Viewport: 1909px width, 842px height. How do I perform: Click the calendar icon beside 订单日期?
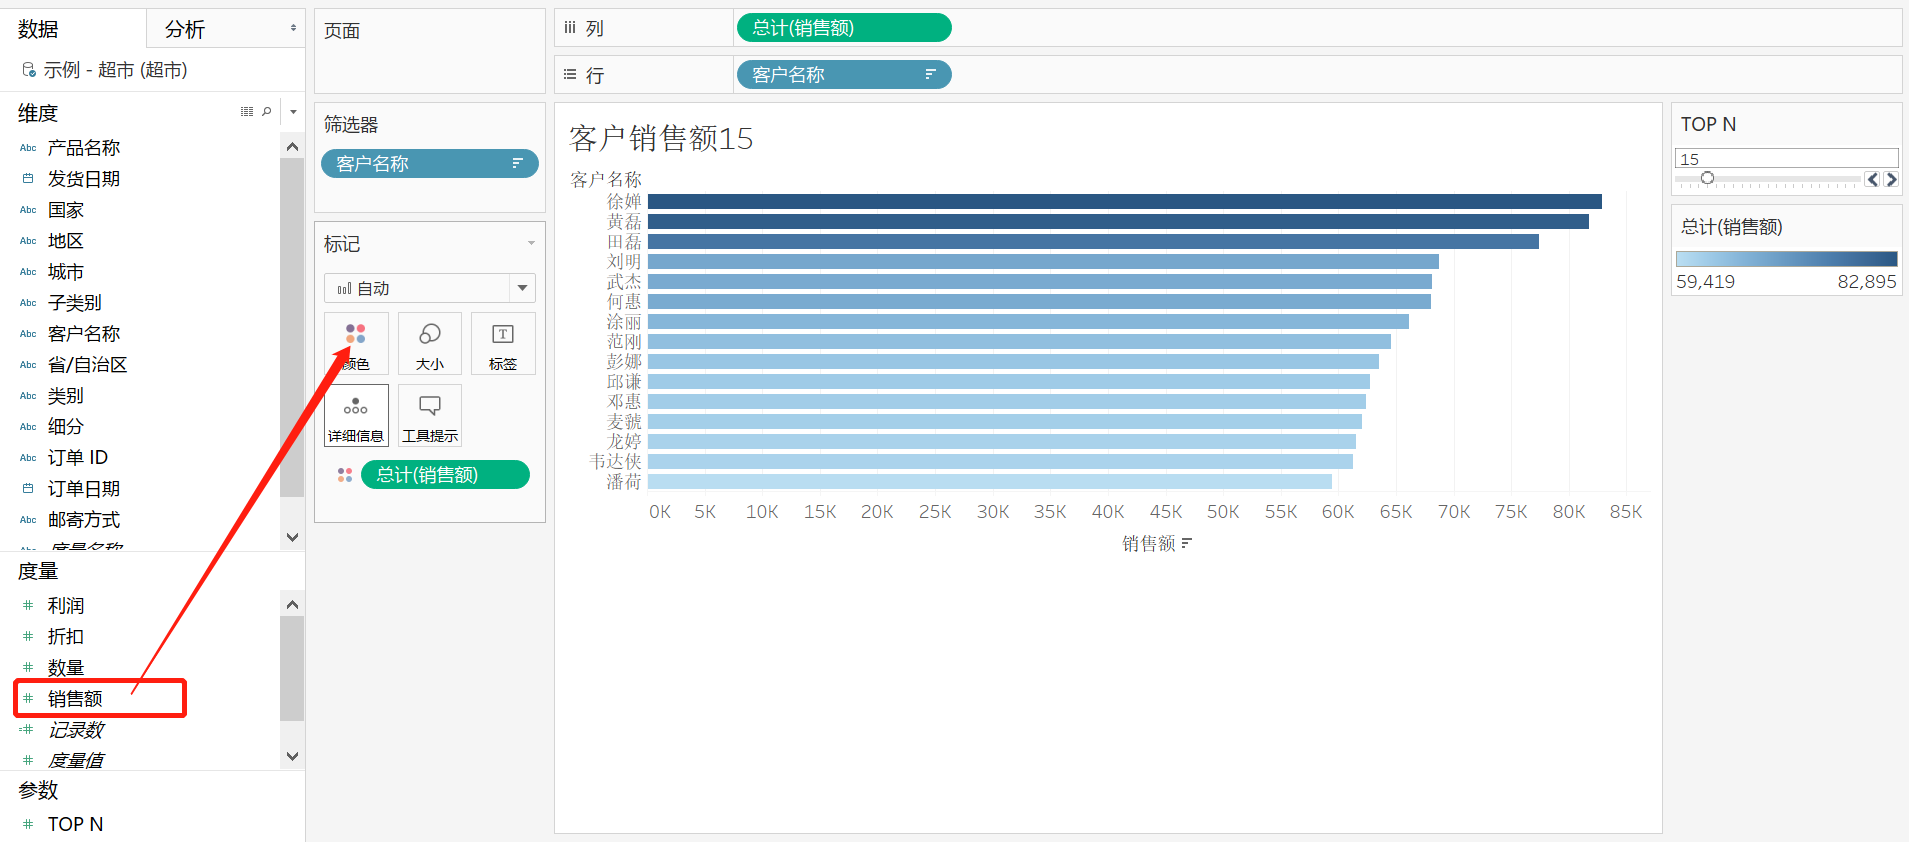point(28,489)
